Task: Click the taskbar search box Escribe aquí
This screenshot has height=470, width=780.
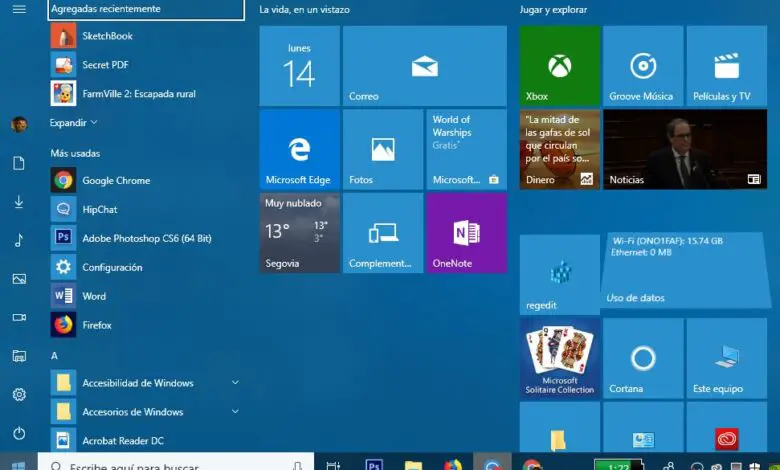Action: (x=176, y=462)
